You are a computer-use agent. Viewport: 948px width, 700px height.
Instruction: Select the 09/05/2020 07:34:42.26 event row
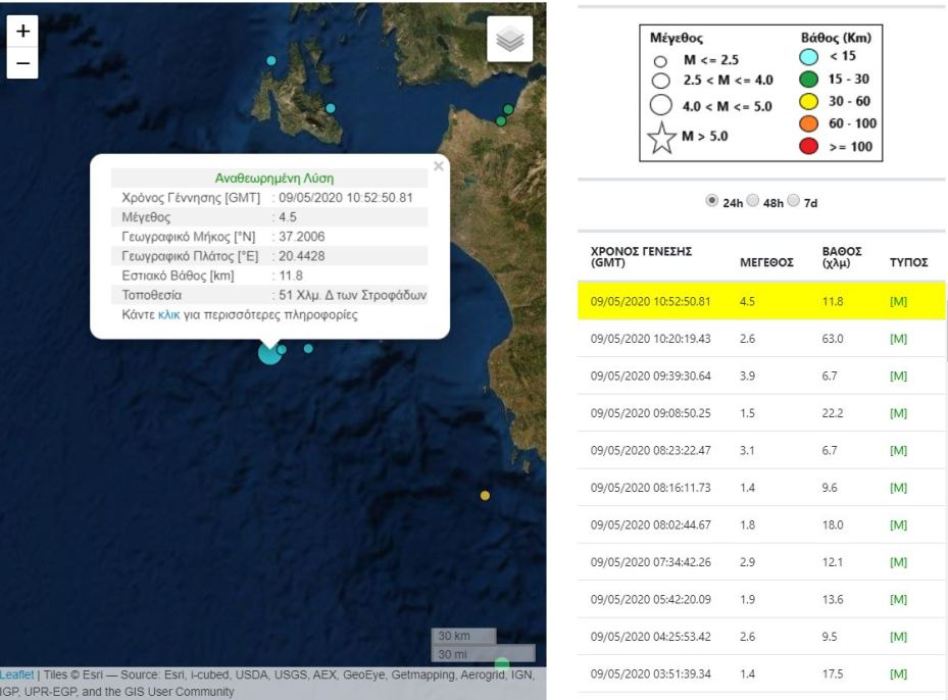[x=761, y=562]
